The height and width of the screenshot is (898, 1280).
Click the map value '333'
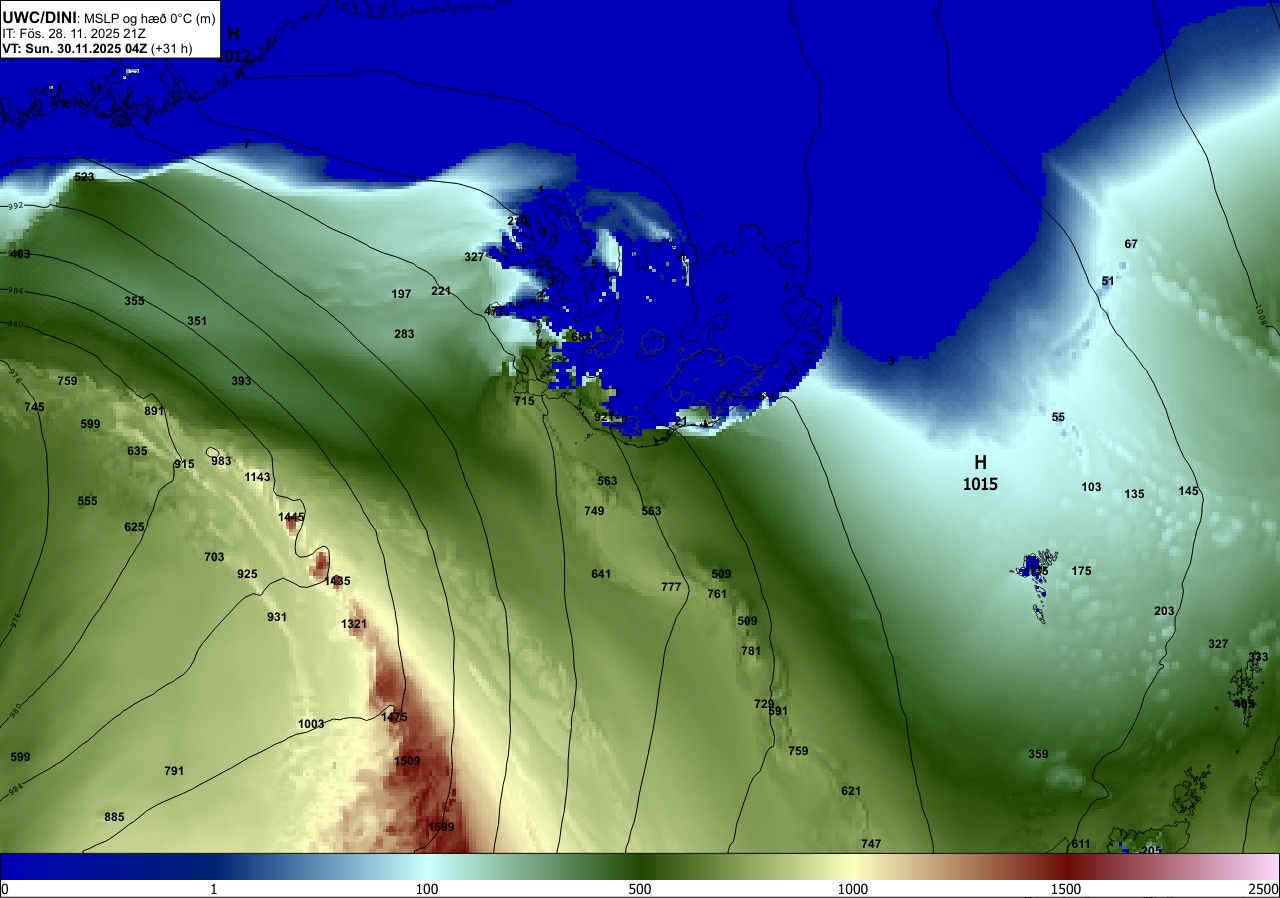pyautogui.click(x=1258, y=657)
